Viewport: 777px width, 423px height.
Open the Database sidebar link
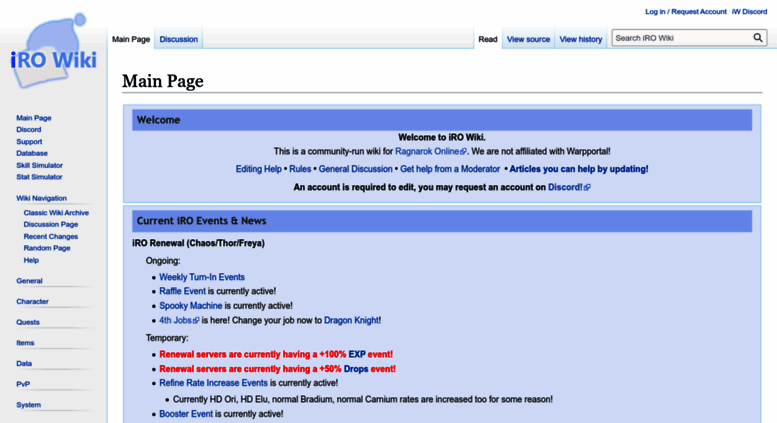click(32, 154)
